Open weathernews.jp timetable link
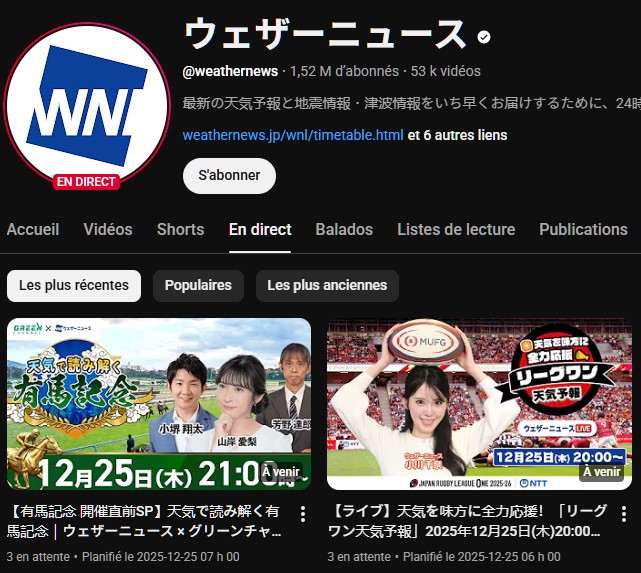Viewport: 641px width, 573px height. click(293, 135)
